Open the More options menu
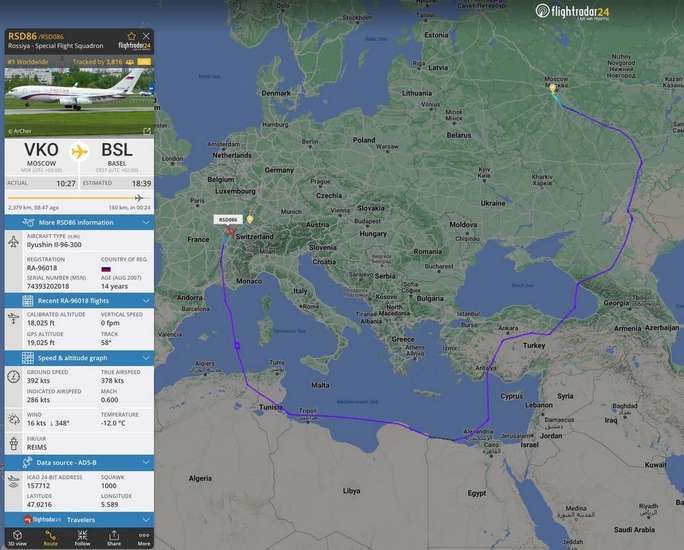 point(144,537)
